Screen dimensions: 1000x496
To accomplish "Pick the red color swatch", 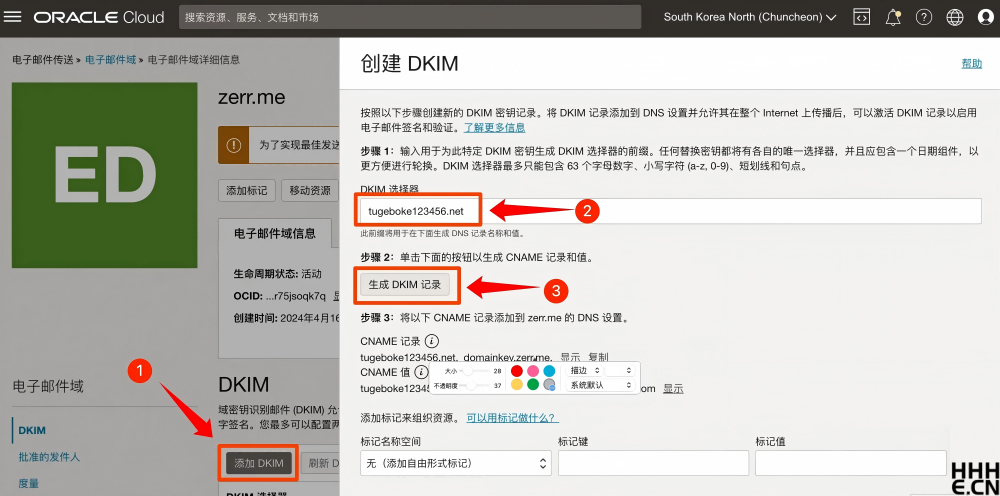I will pos(517,370).
